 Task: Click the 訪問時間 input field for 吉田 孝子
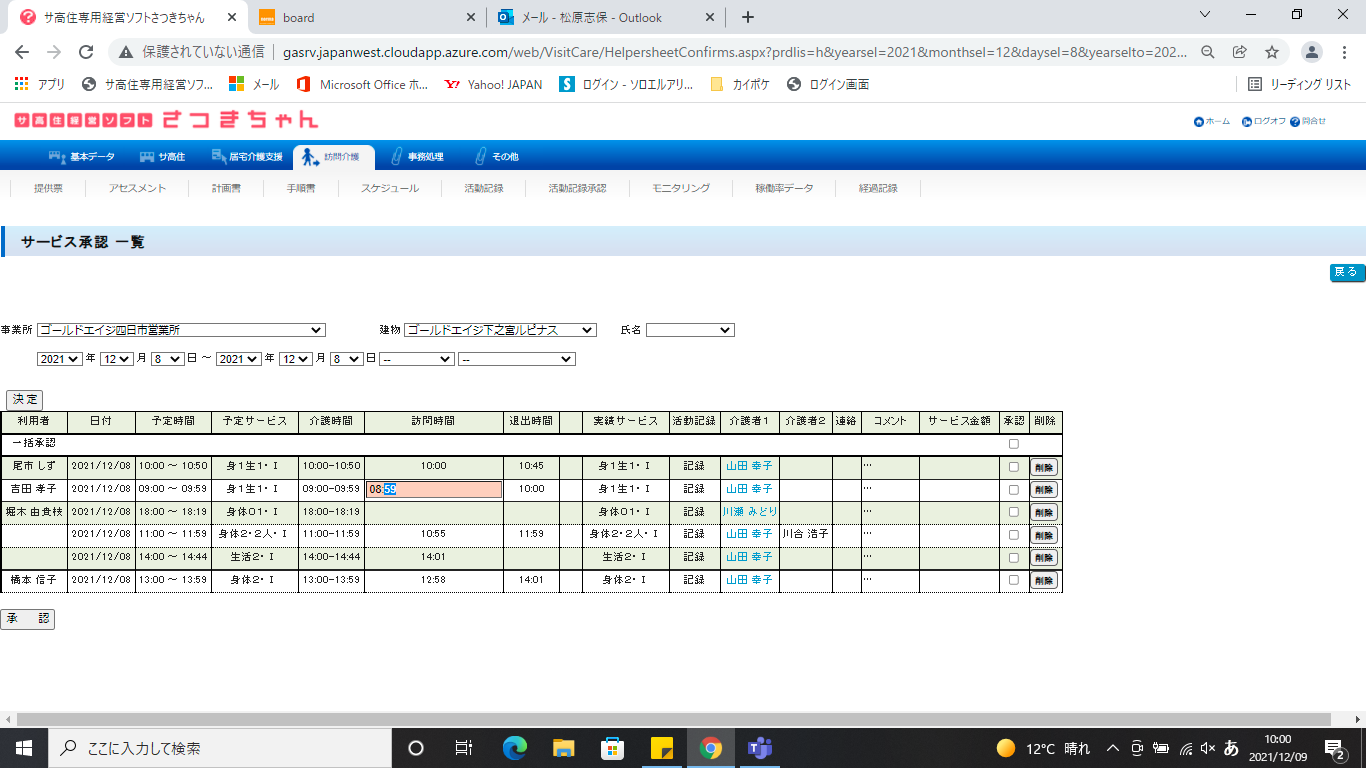[x=434, y=490]
